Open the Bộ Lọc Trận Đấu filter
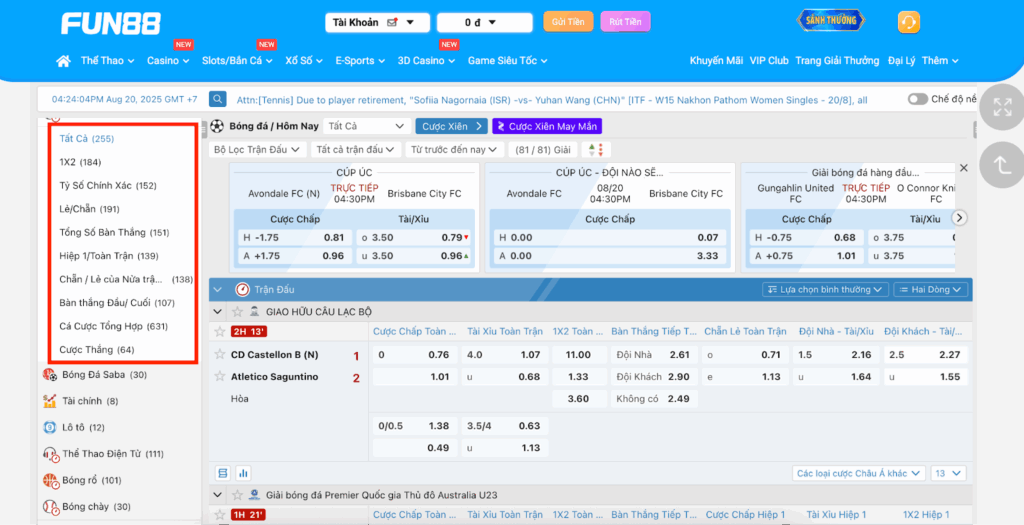 [x=257, y=150]
